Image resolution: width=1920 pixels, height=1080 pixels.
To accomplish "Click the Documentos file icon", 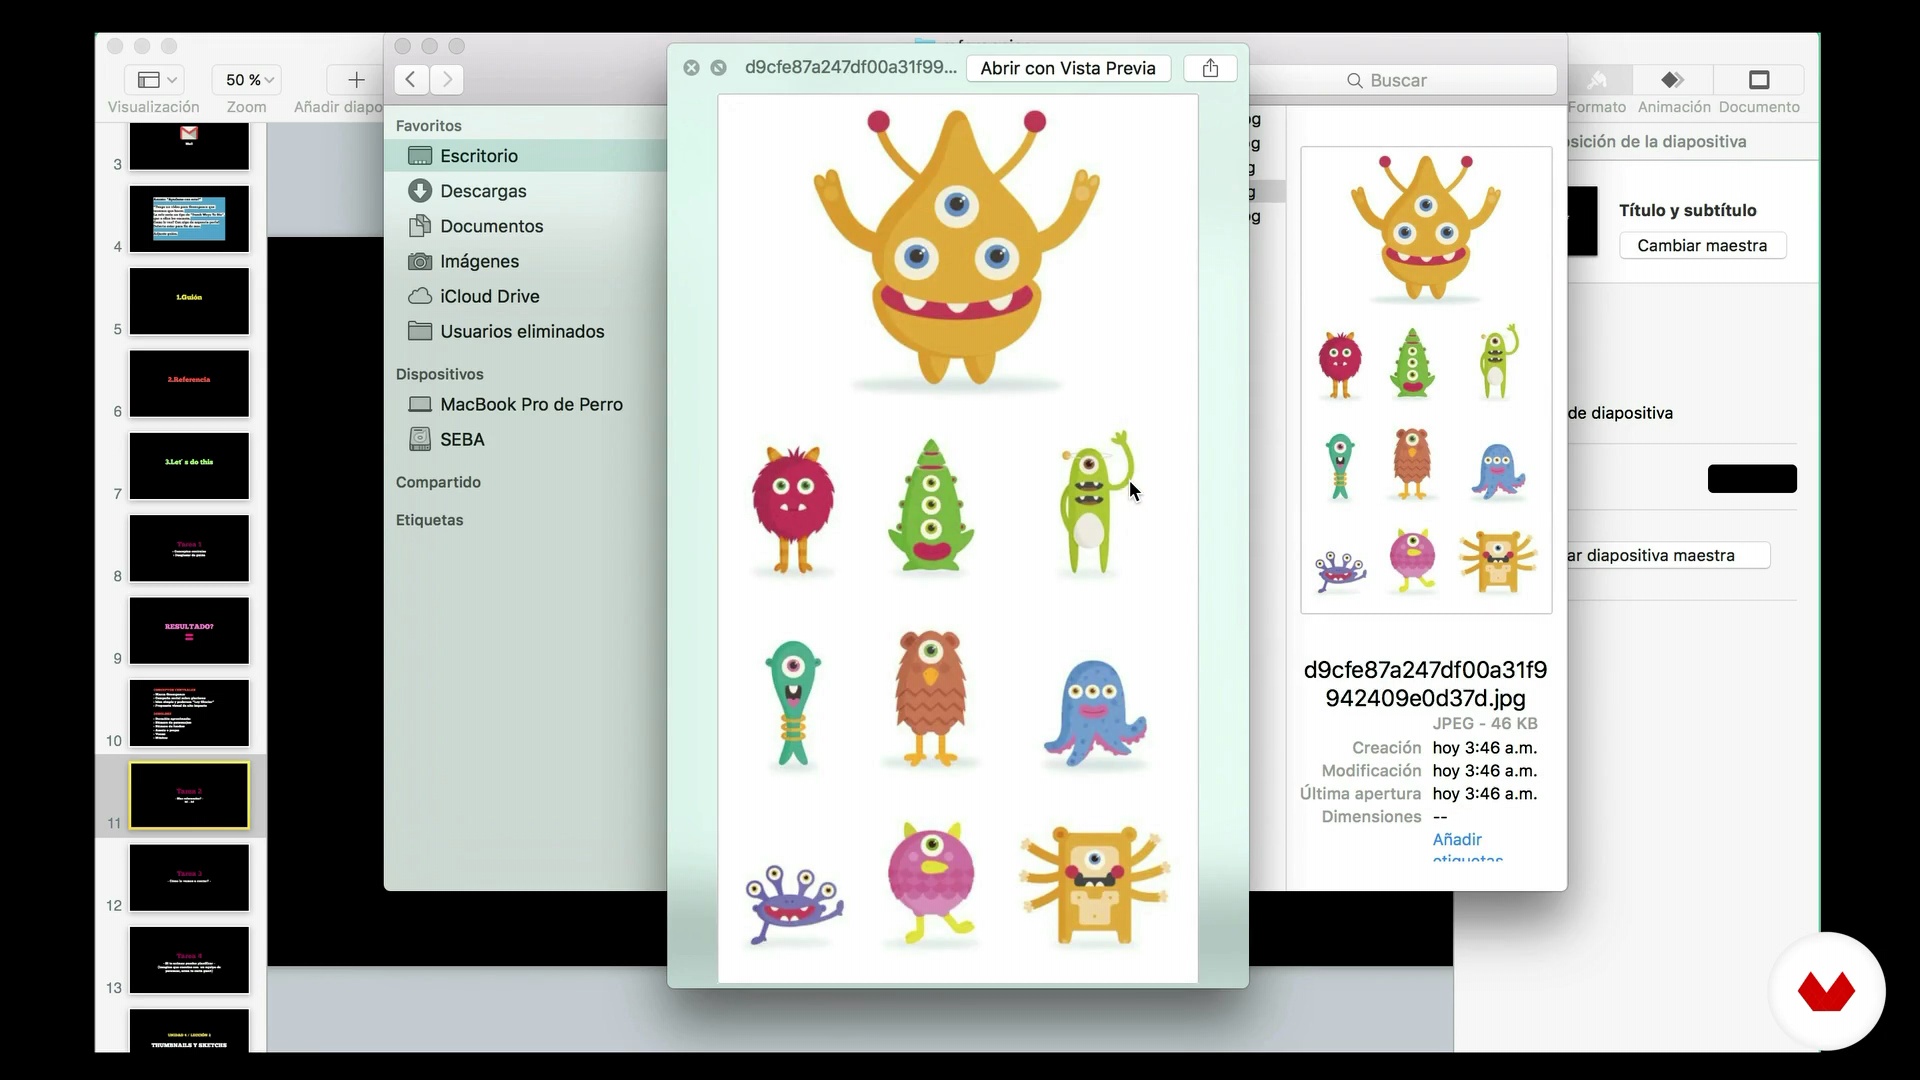I will point(420,226).
